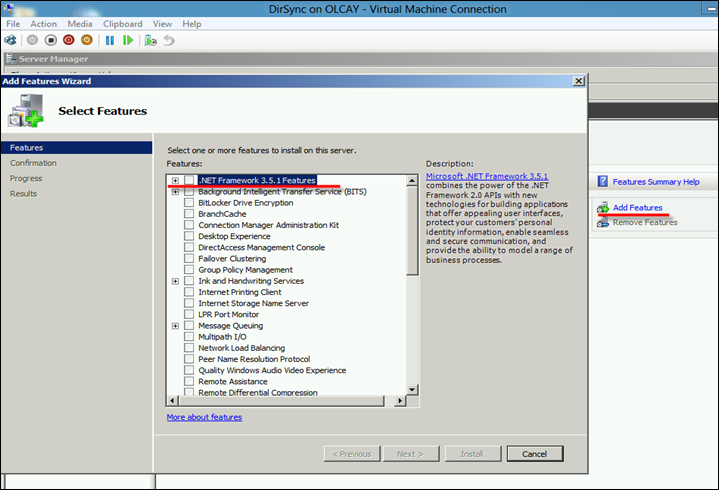
Task: Tick the Multipath I/O checkbox
Action: coord(189,337)
